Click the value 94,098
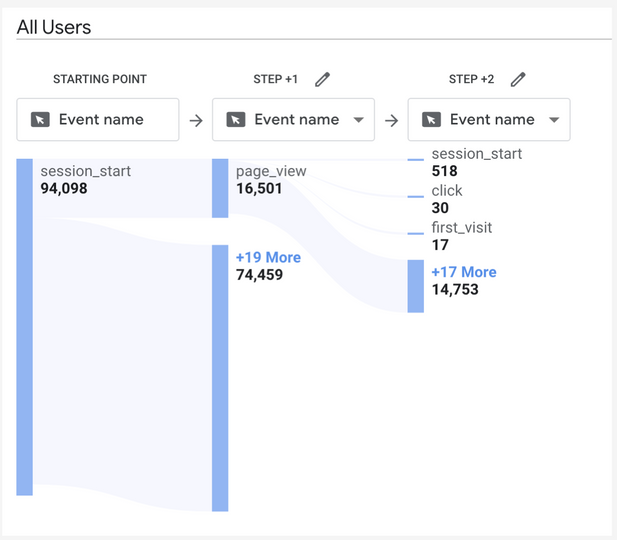617x540 pixels. pos(64,189)
